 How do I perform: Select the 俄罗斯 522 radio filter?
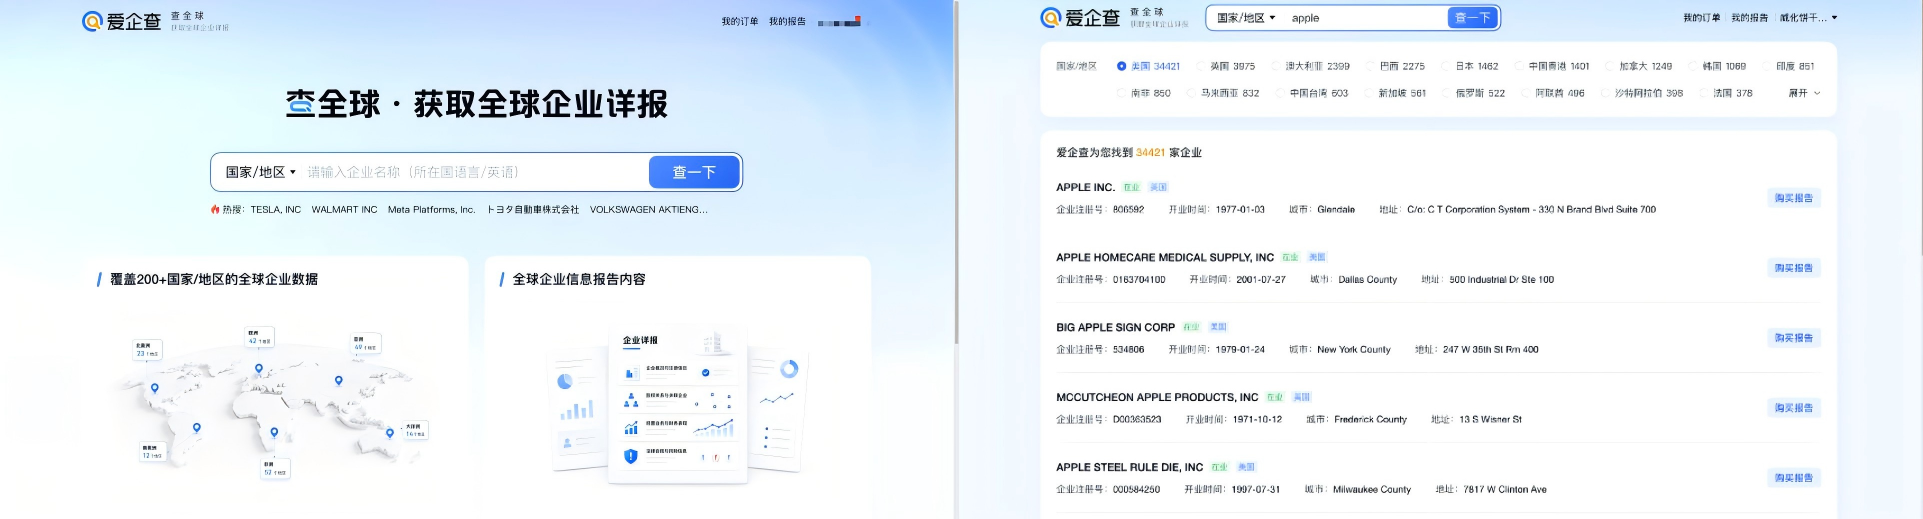click(1473, 93)
